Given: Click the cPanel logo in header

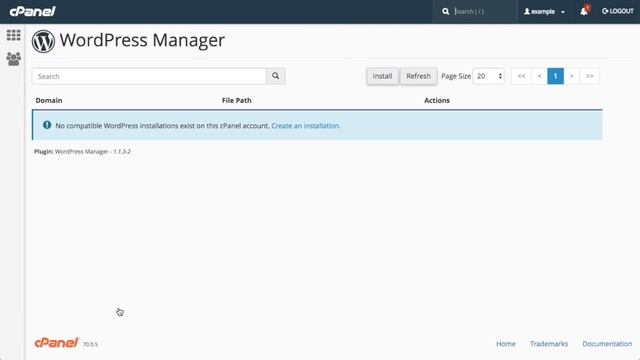Looking at the screenshot, I should pyautogui.click(x=32, y=11).
